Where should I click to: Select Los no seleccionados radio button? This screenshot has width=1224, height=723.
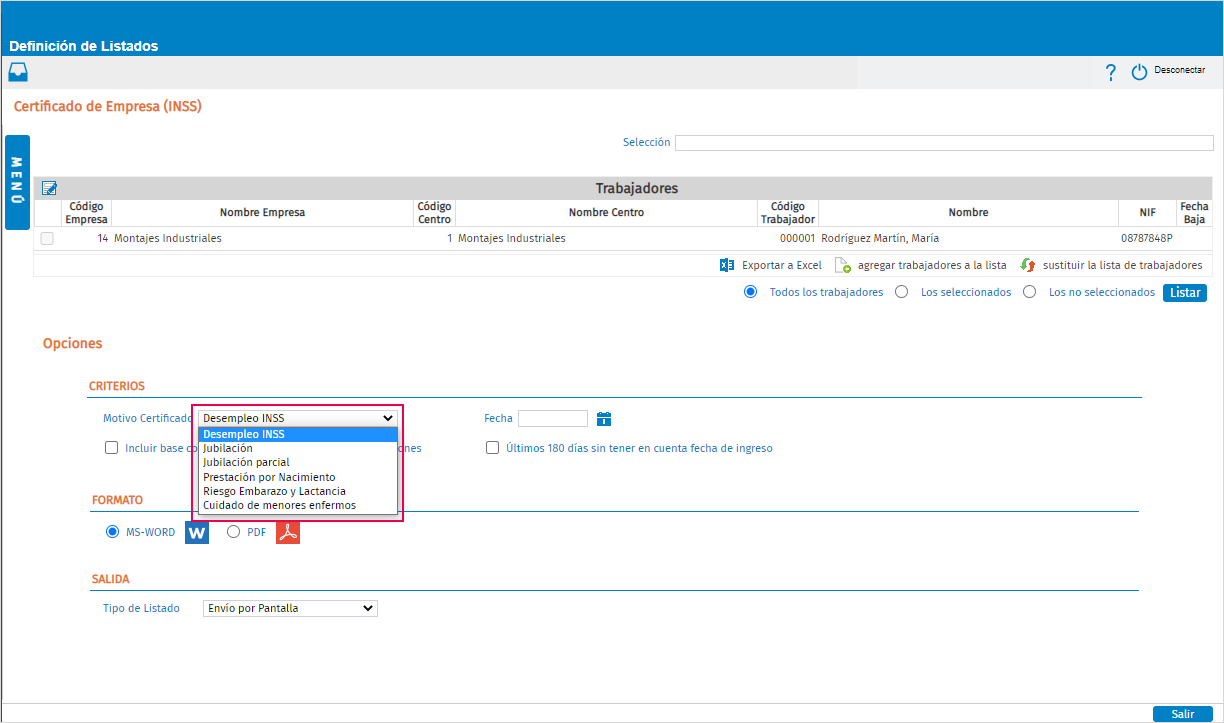[x=1029, y=292]
